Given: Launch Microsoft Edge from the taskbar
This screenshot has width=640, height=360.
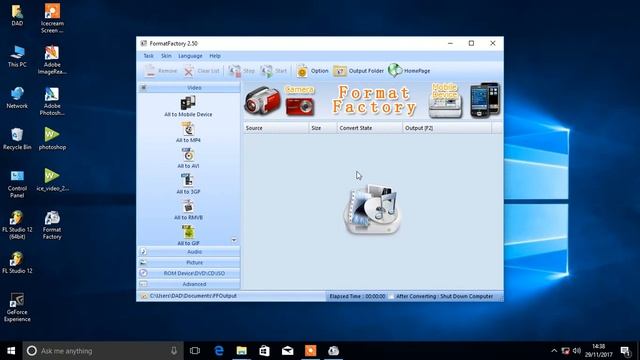Looking at the screenshot, I should point(219,351).
